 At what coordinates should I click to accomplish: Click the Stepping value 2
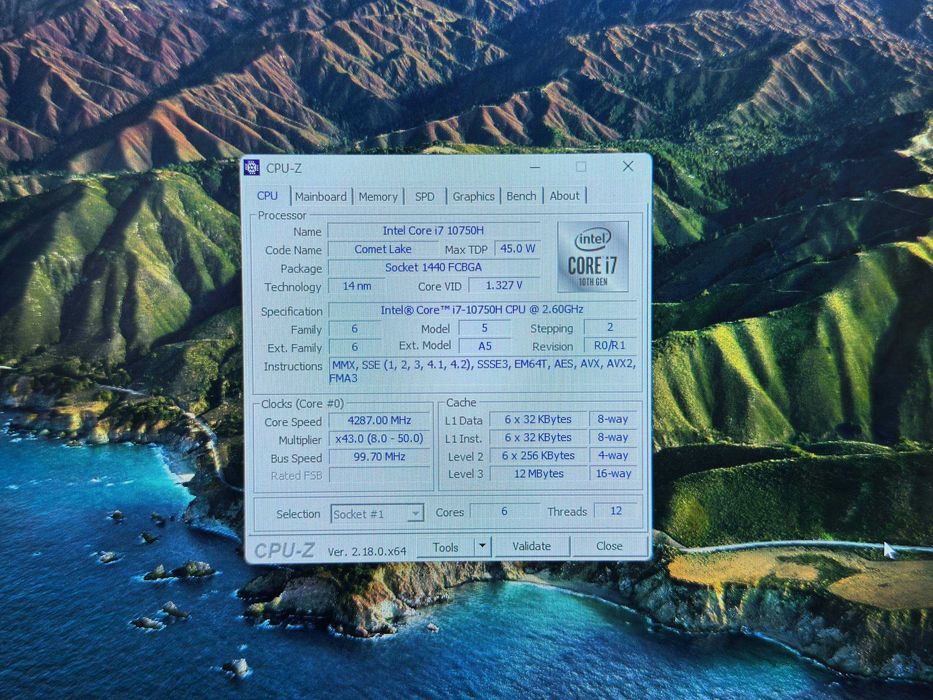click(x=610, y=327)
